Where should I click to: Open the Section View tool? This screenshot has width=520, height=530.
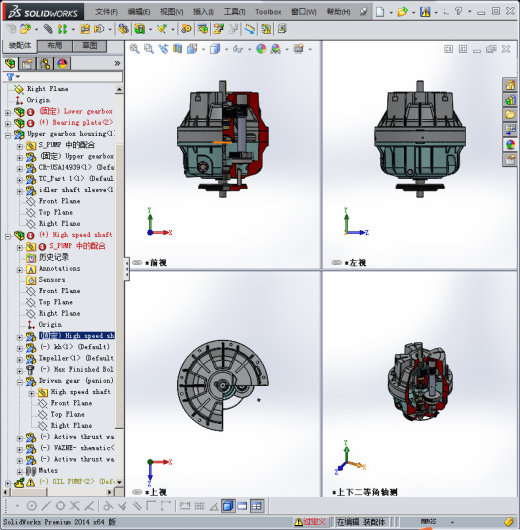pyautogui.click(x=178, y=49)
